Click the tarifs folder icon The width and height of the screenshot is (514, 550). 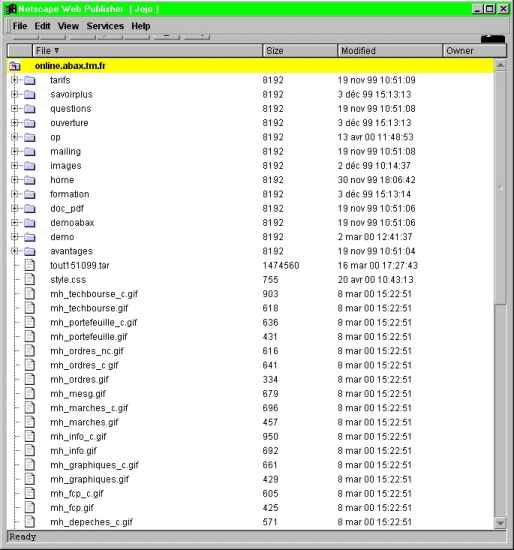pyautogui.click(x=30, y=80)
